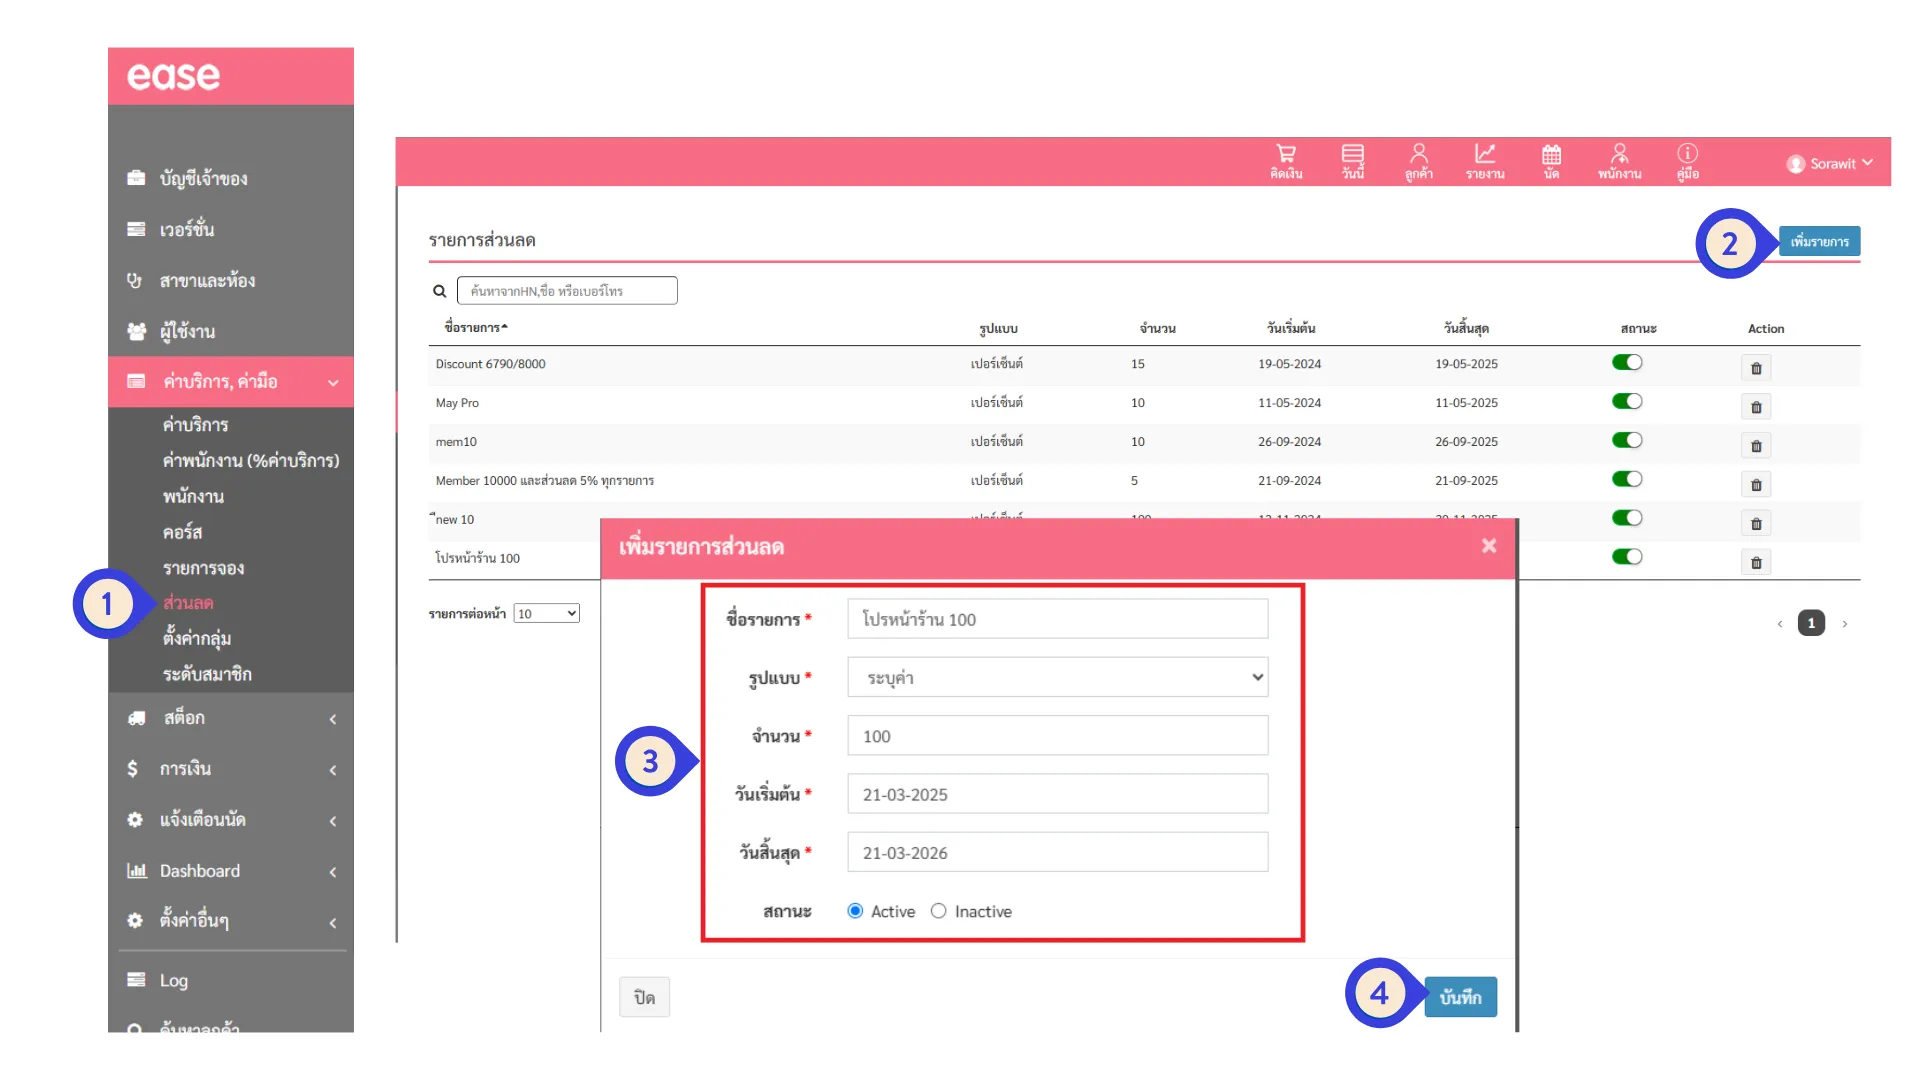Delete the Discount 6790/8000 row via trash icon

(1756, 368)
